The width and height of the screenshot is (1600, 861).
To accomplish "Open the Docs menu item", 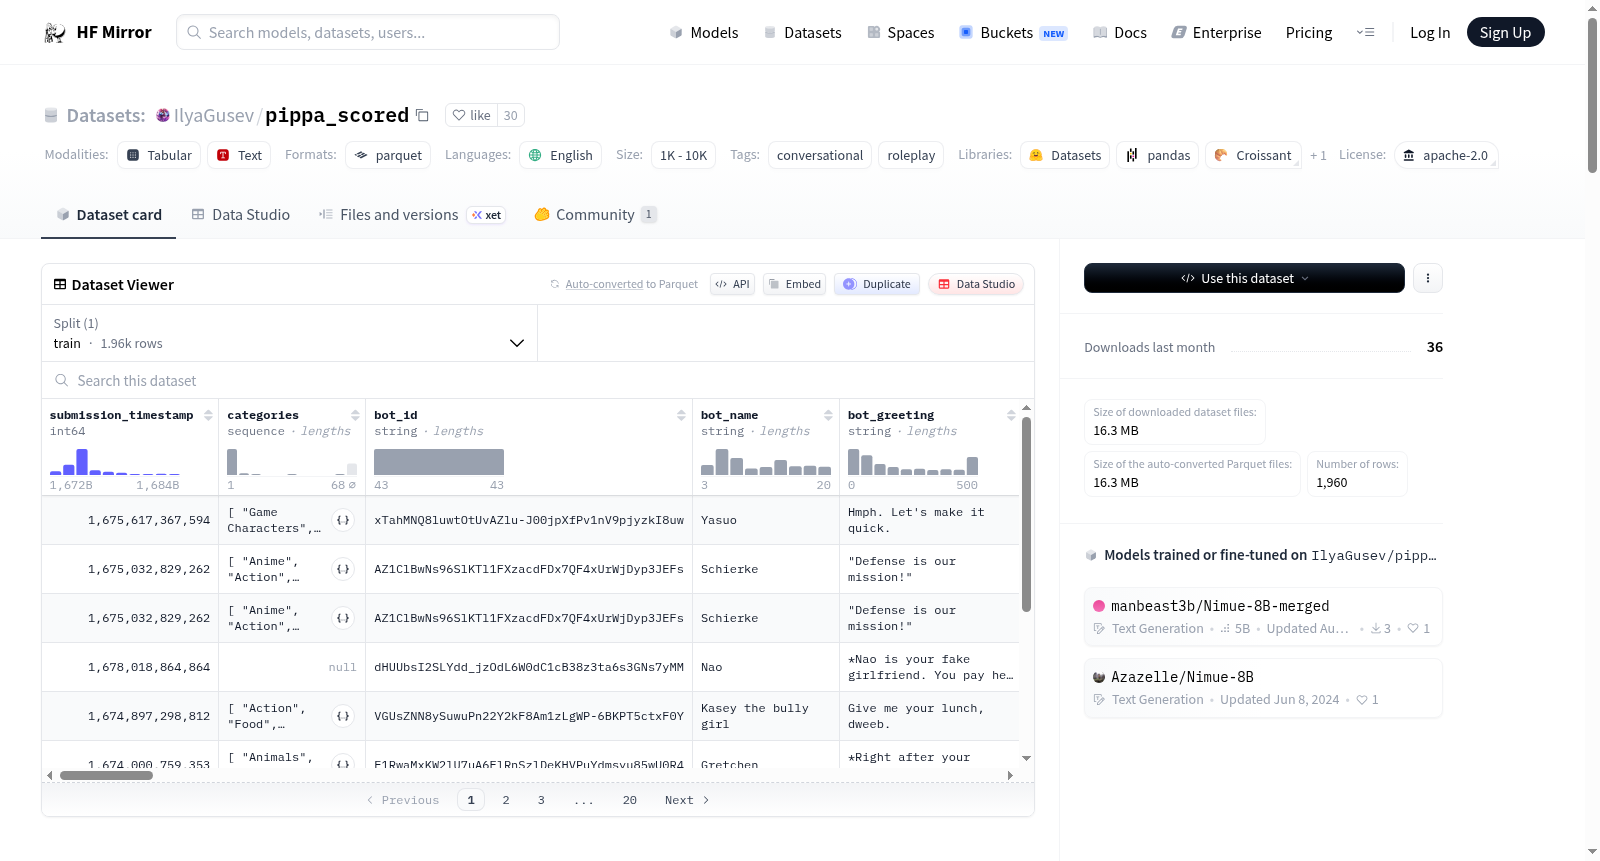I will [x=1119, y=33].
